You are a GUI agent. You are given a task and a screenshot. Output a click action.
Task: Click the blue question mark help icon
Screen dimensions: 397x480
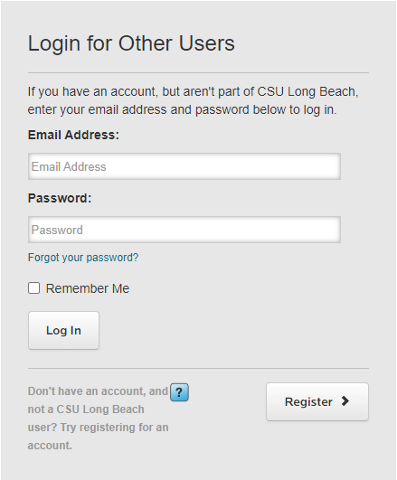179,392
